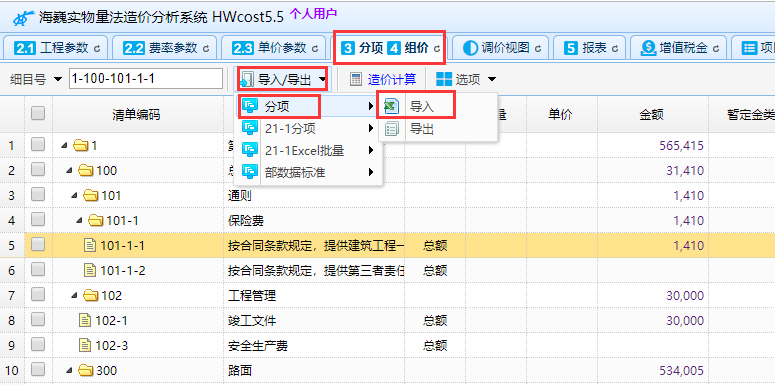Click the icon beside 21-1分项 menu entry
Screen dimensions: 775x385
point(251,128)
